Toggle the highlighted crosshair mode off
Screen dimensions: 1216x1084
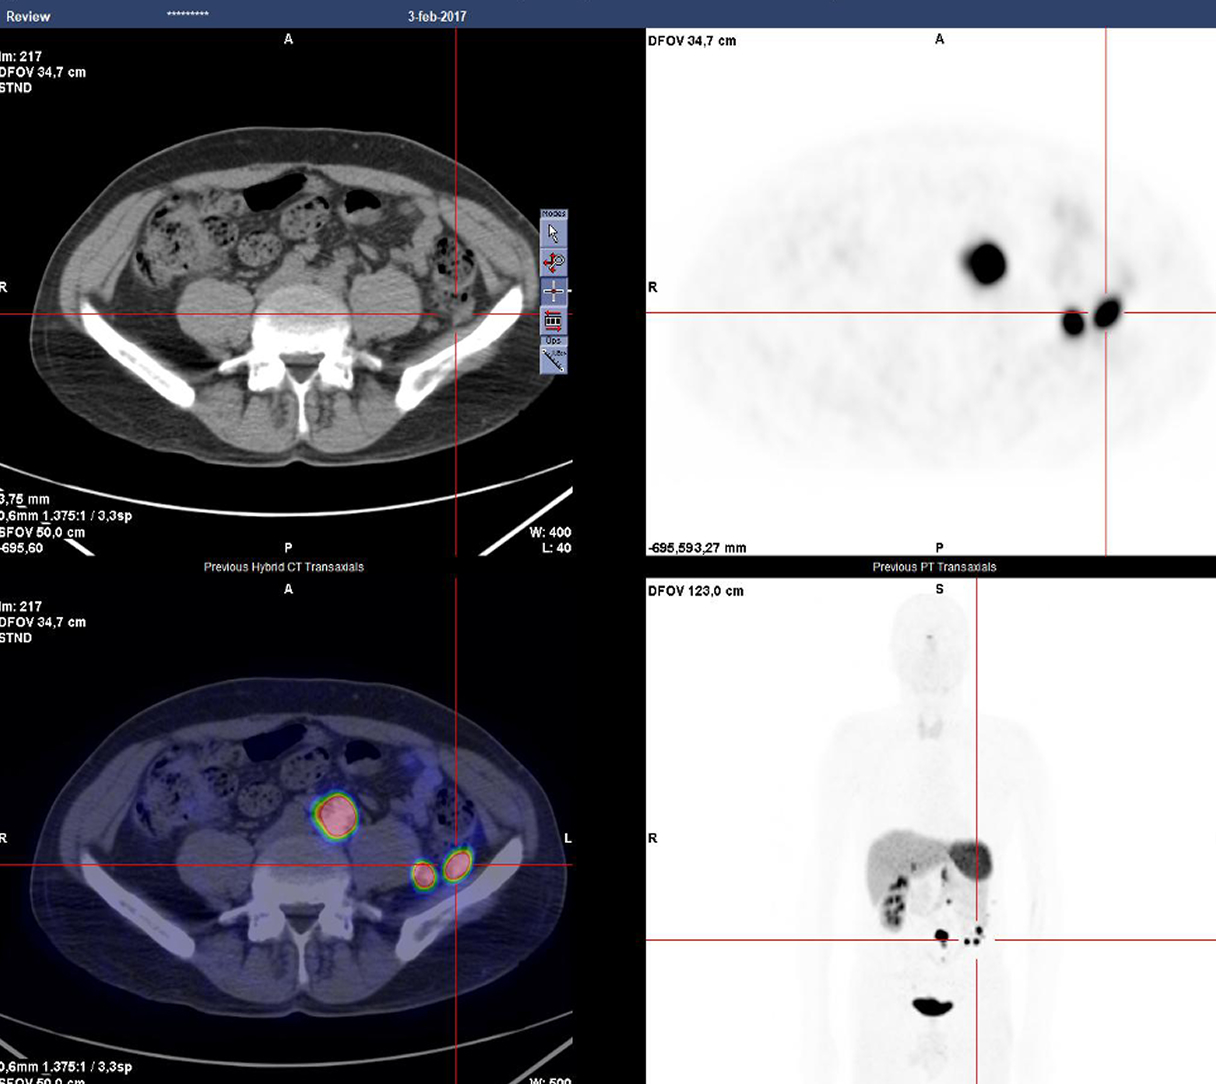coord(554,289)
